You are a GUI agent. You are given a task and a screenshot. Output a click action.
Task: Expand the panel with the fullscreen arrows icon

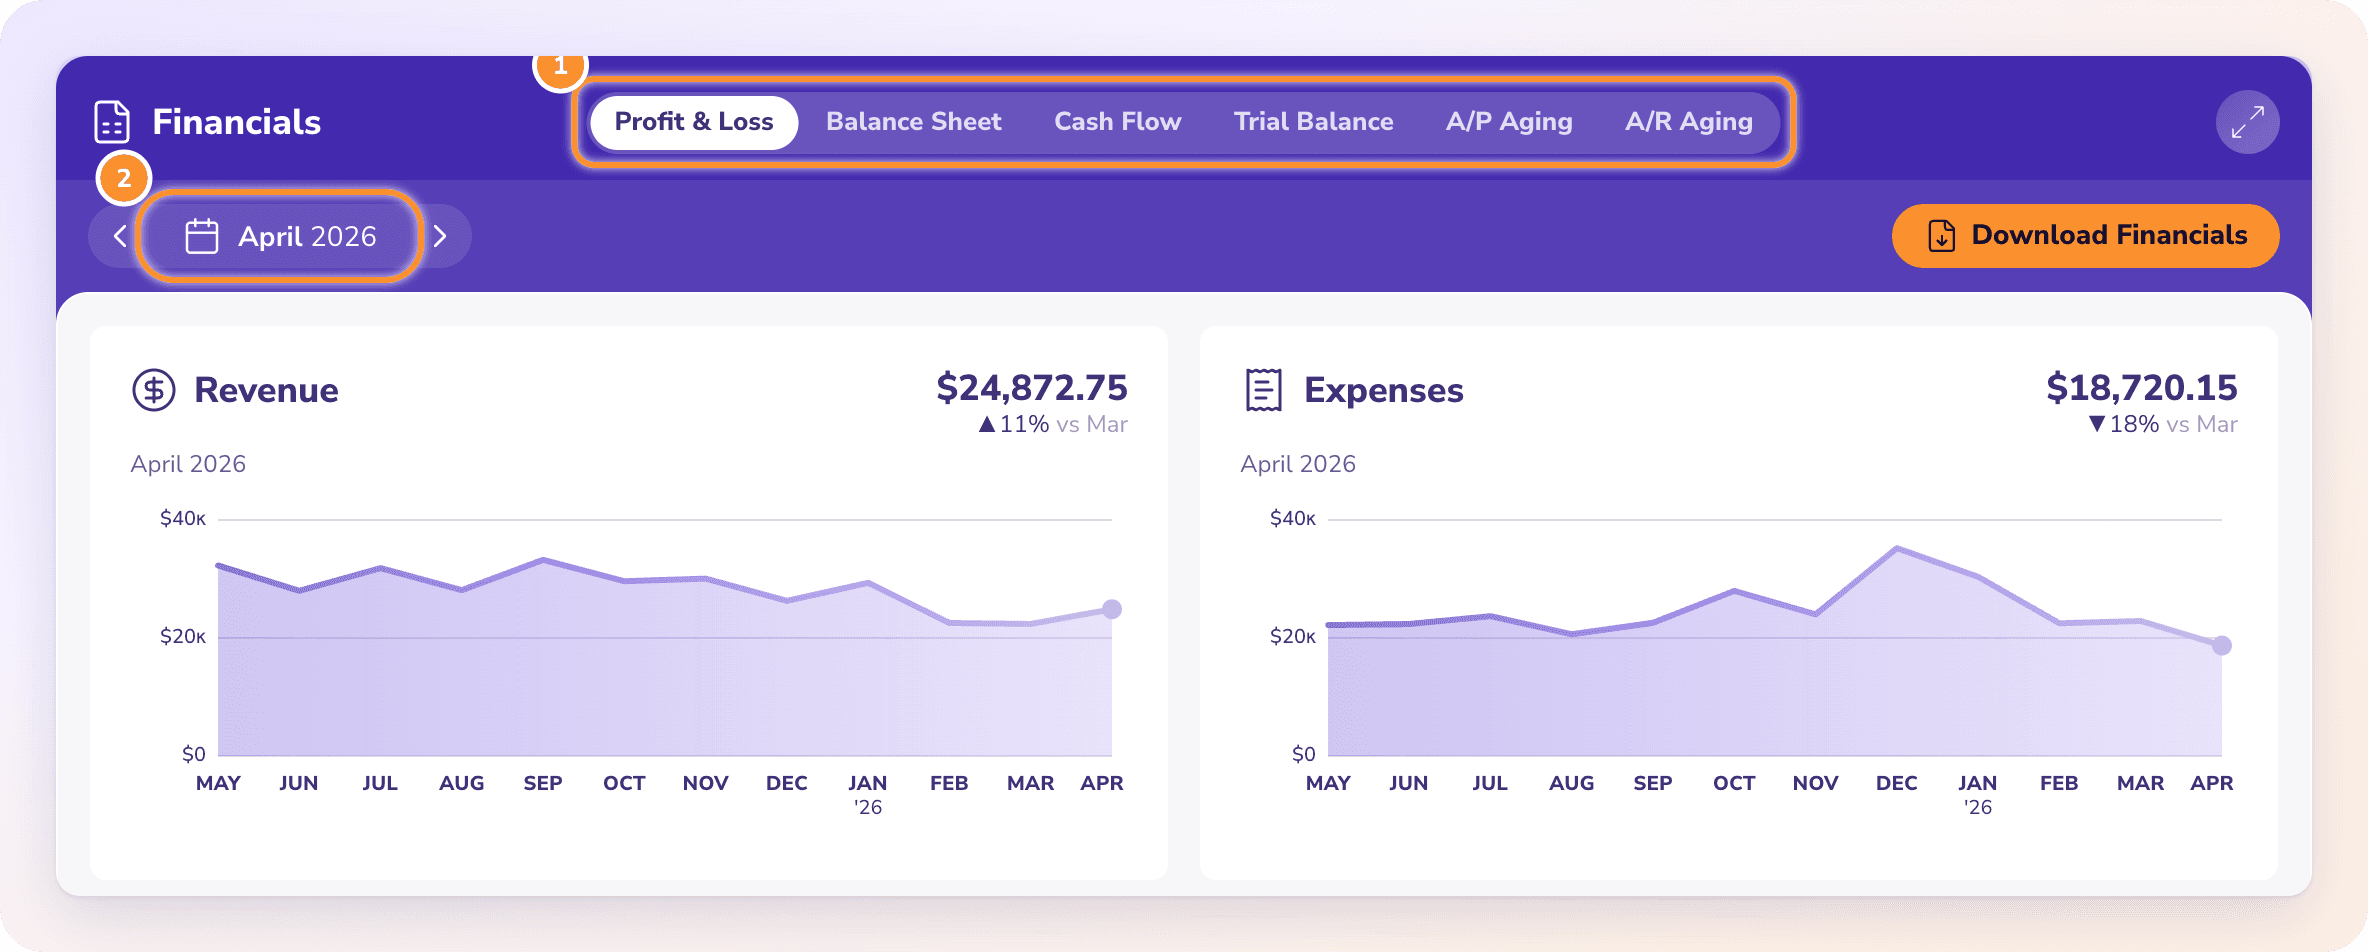tap(2247, 122)
